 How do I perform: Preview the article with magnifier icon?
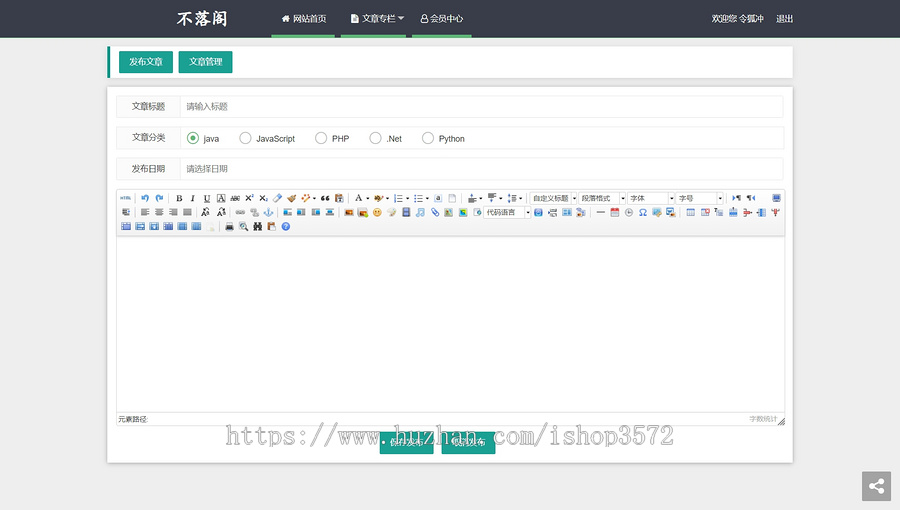pos(243,227)
